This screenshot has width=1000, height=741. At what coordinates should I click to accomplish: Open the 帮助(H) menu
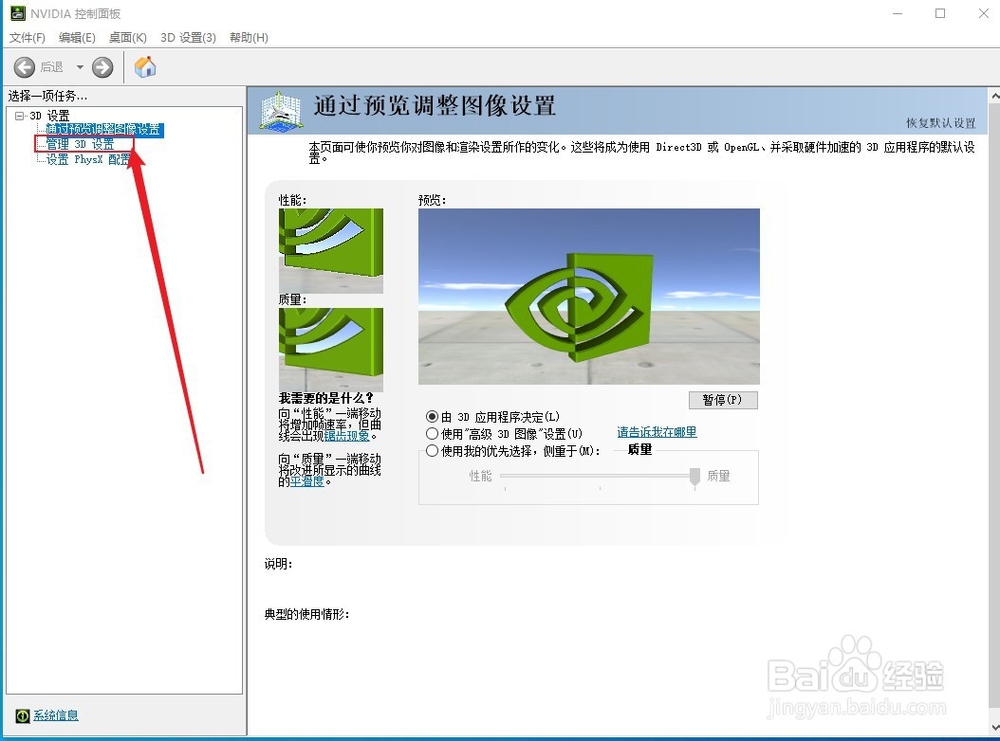[250, 37]
